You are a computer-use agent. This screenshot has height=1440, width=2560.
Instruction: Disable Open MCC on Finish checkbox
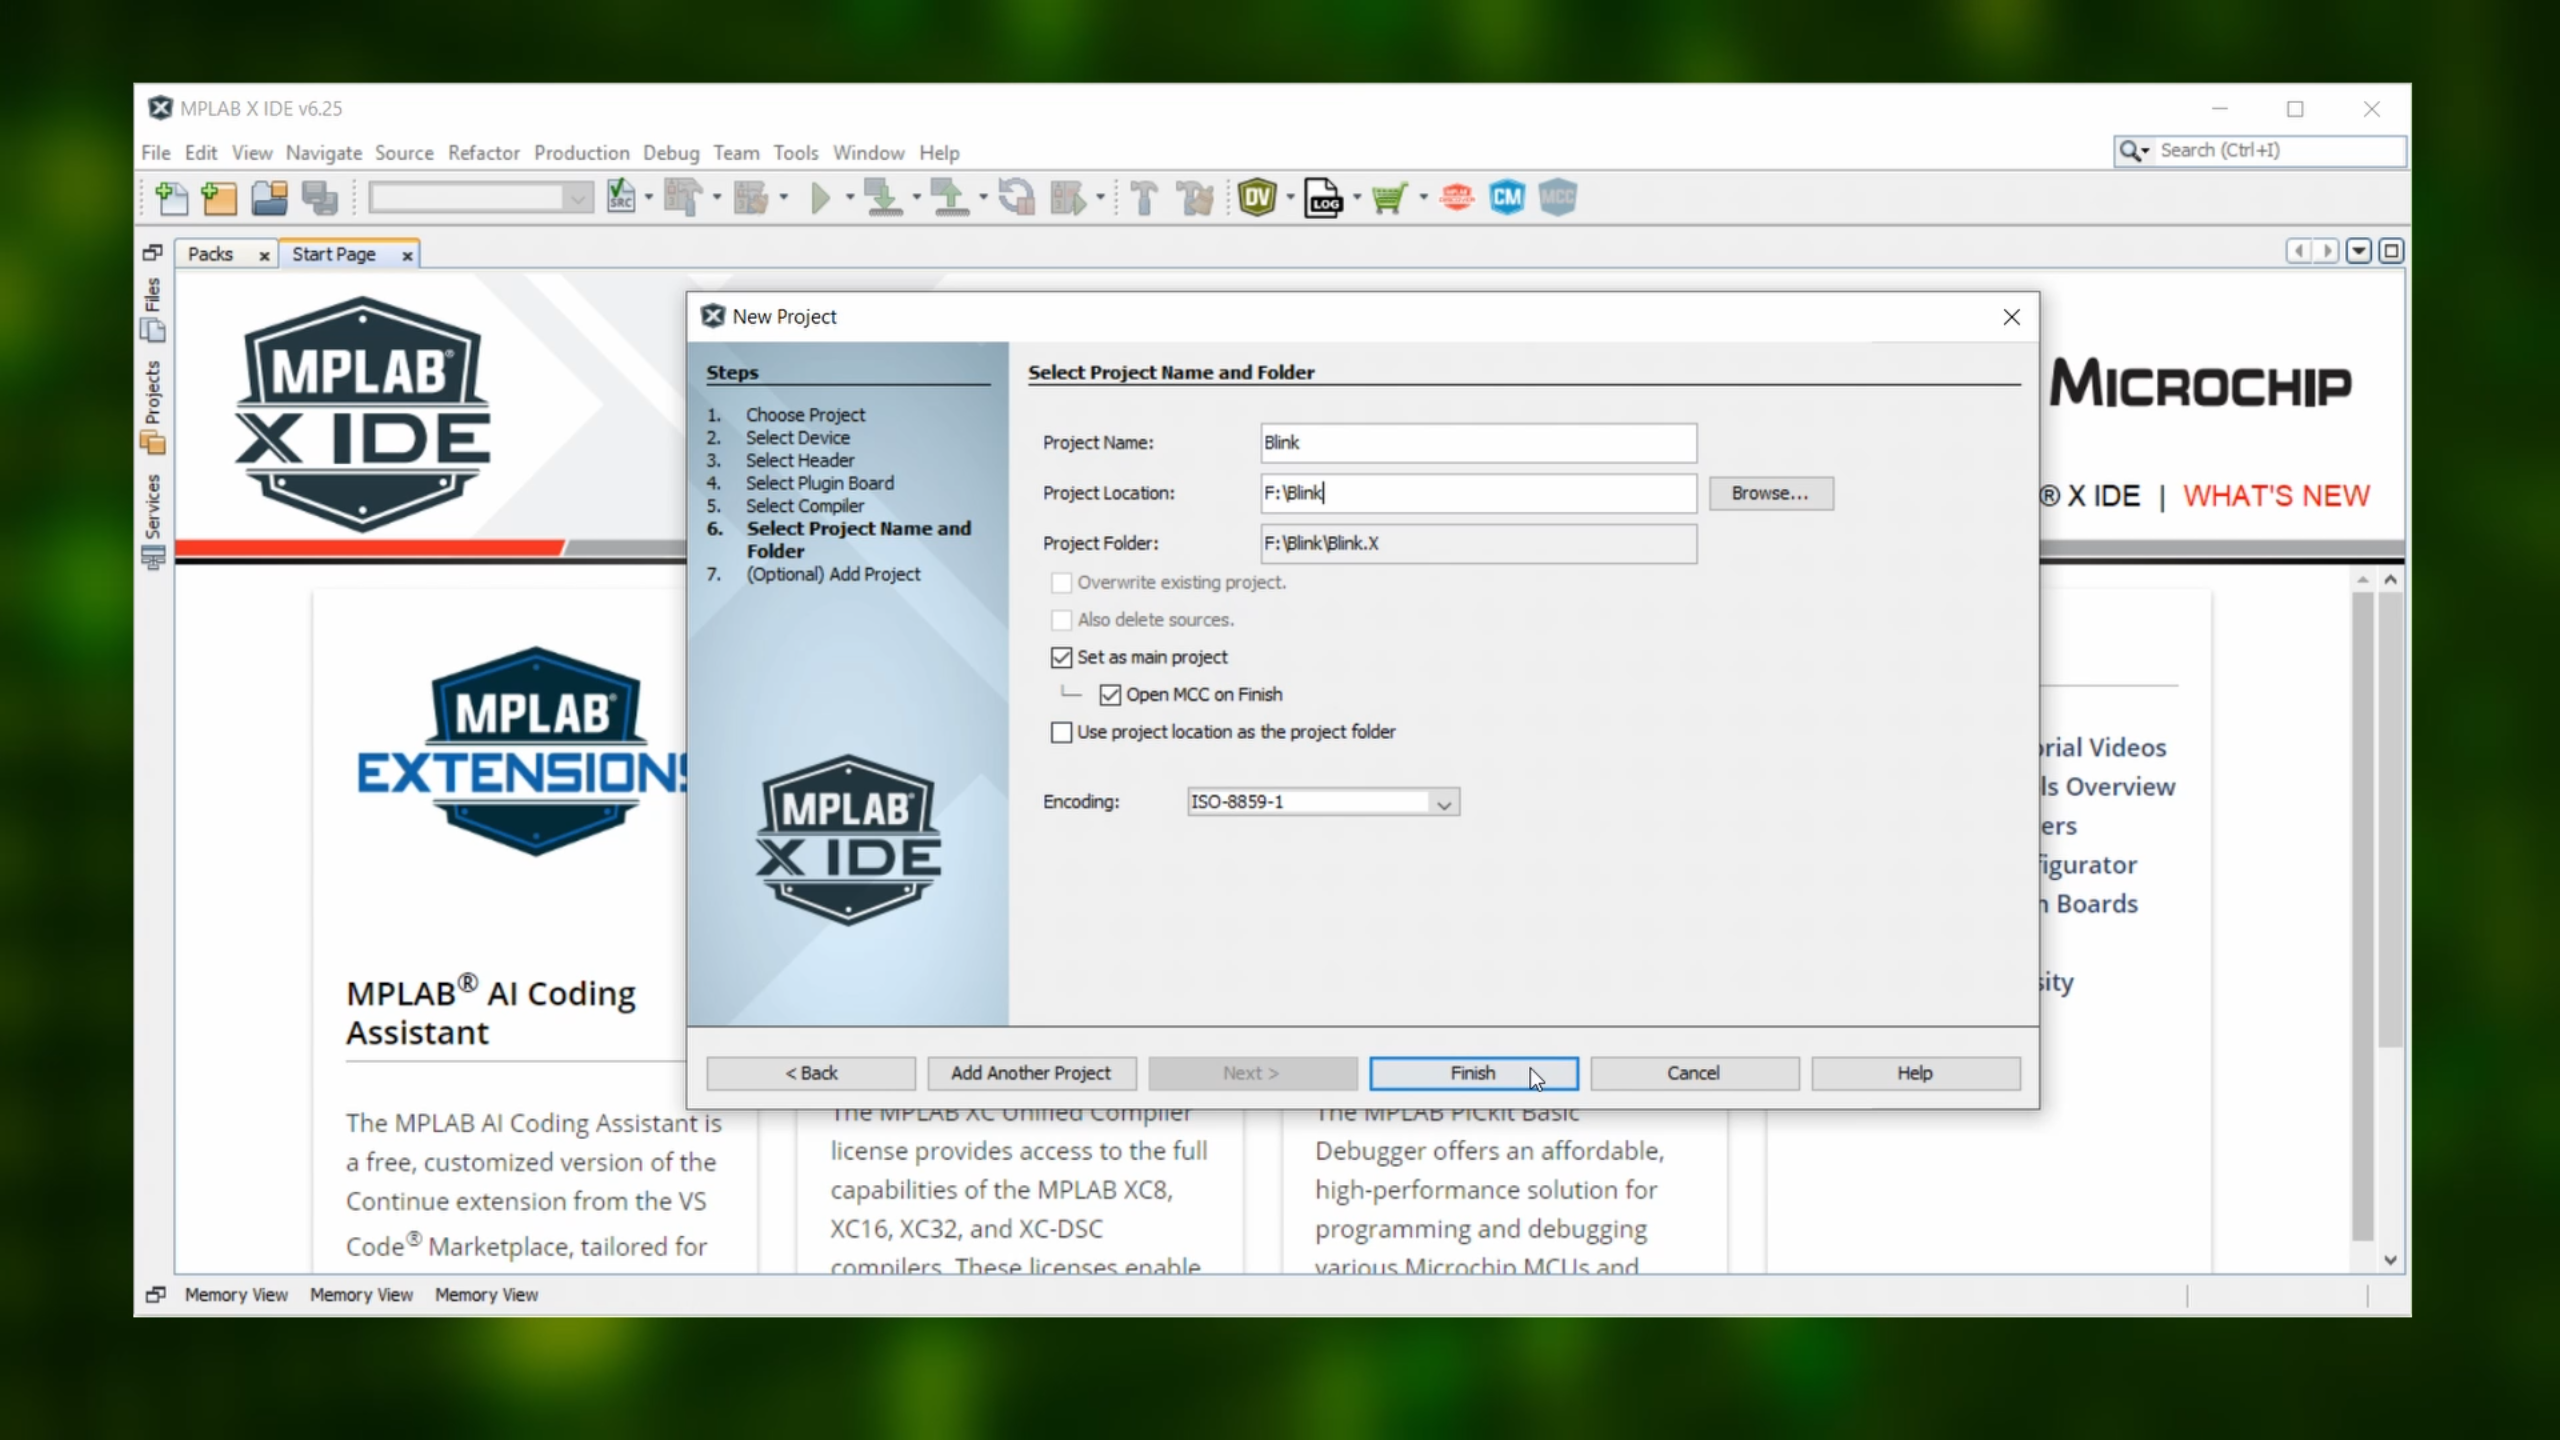pyautogui.click(x=1110, y=694)
